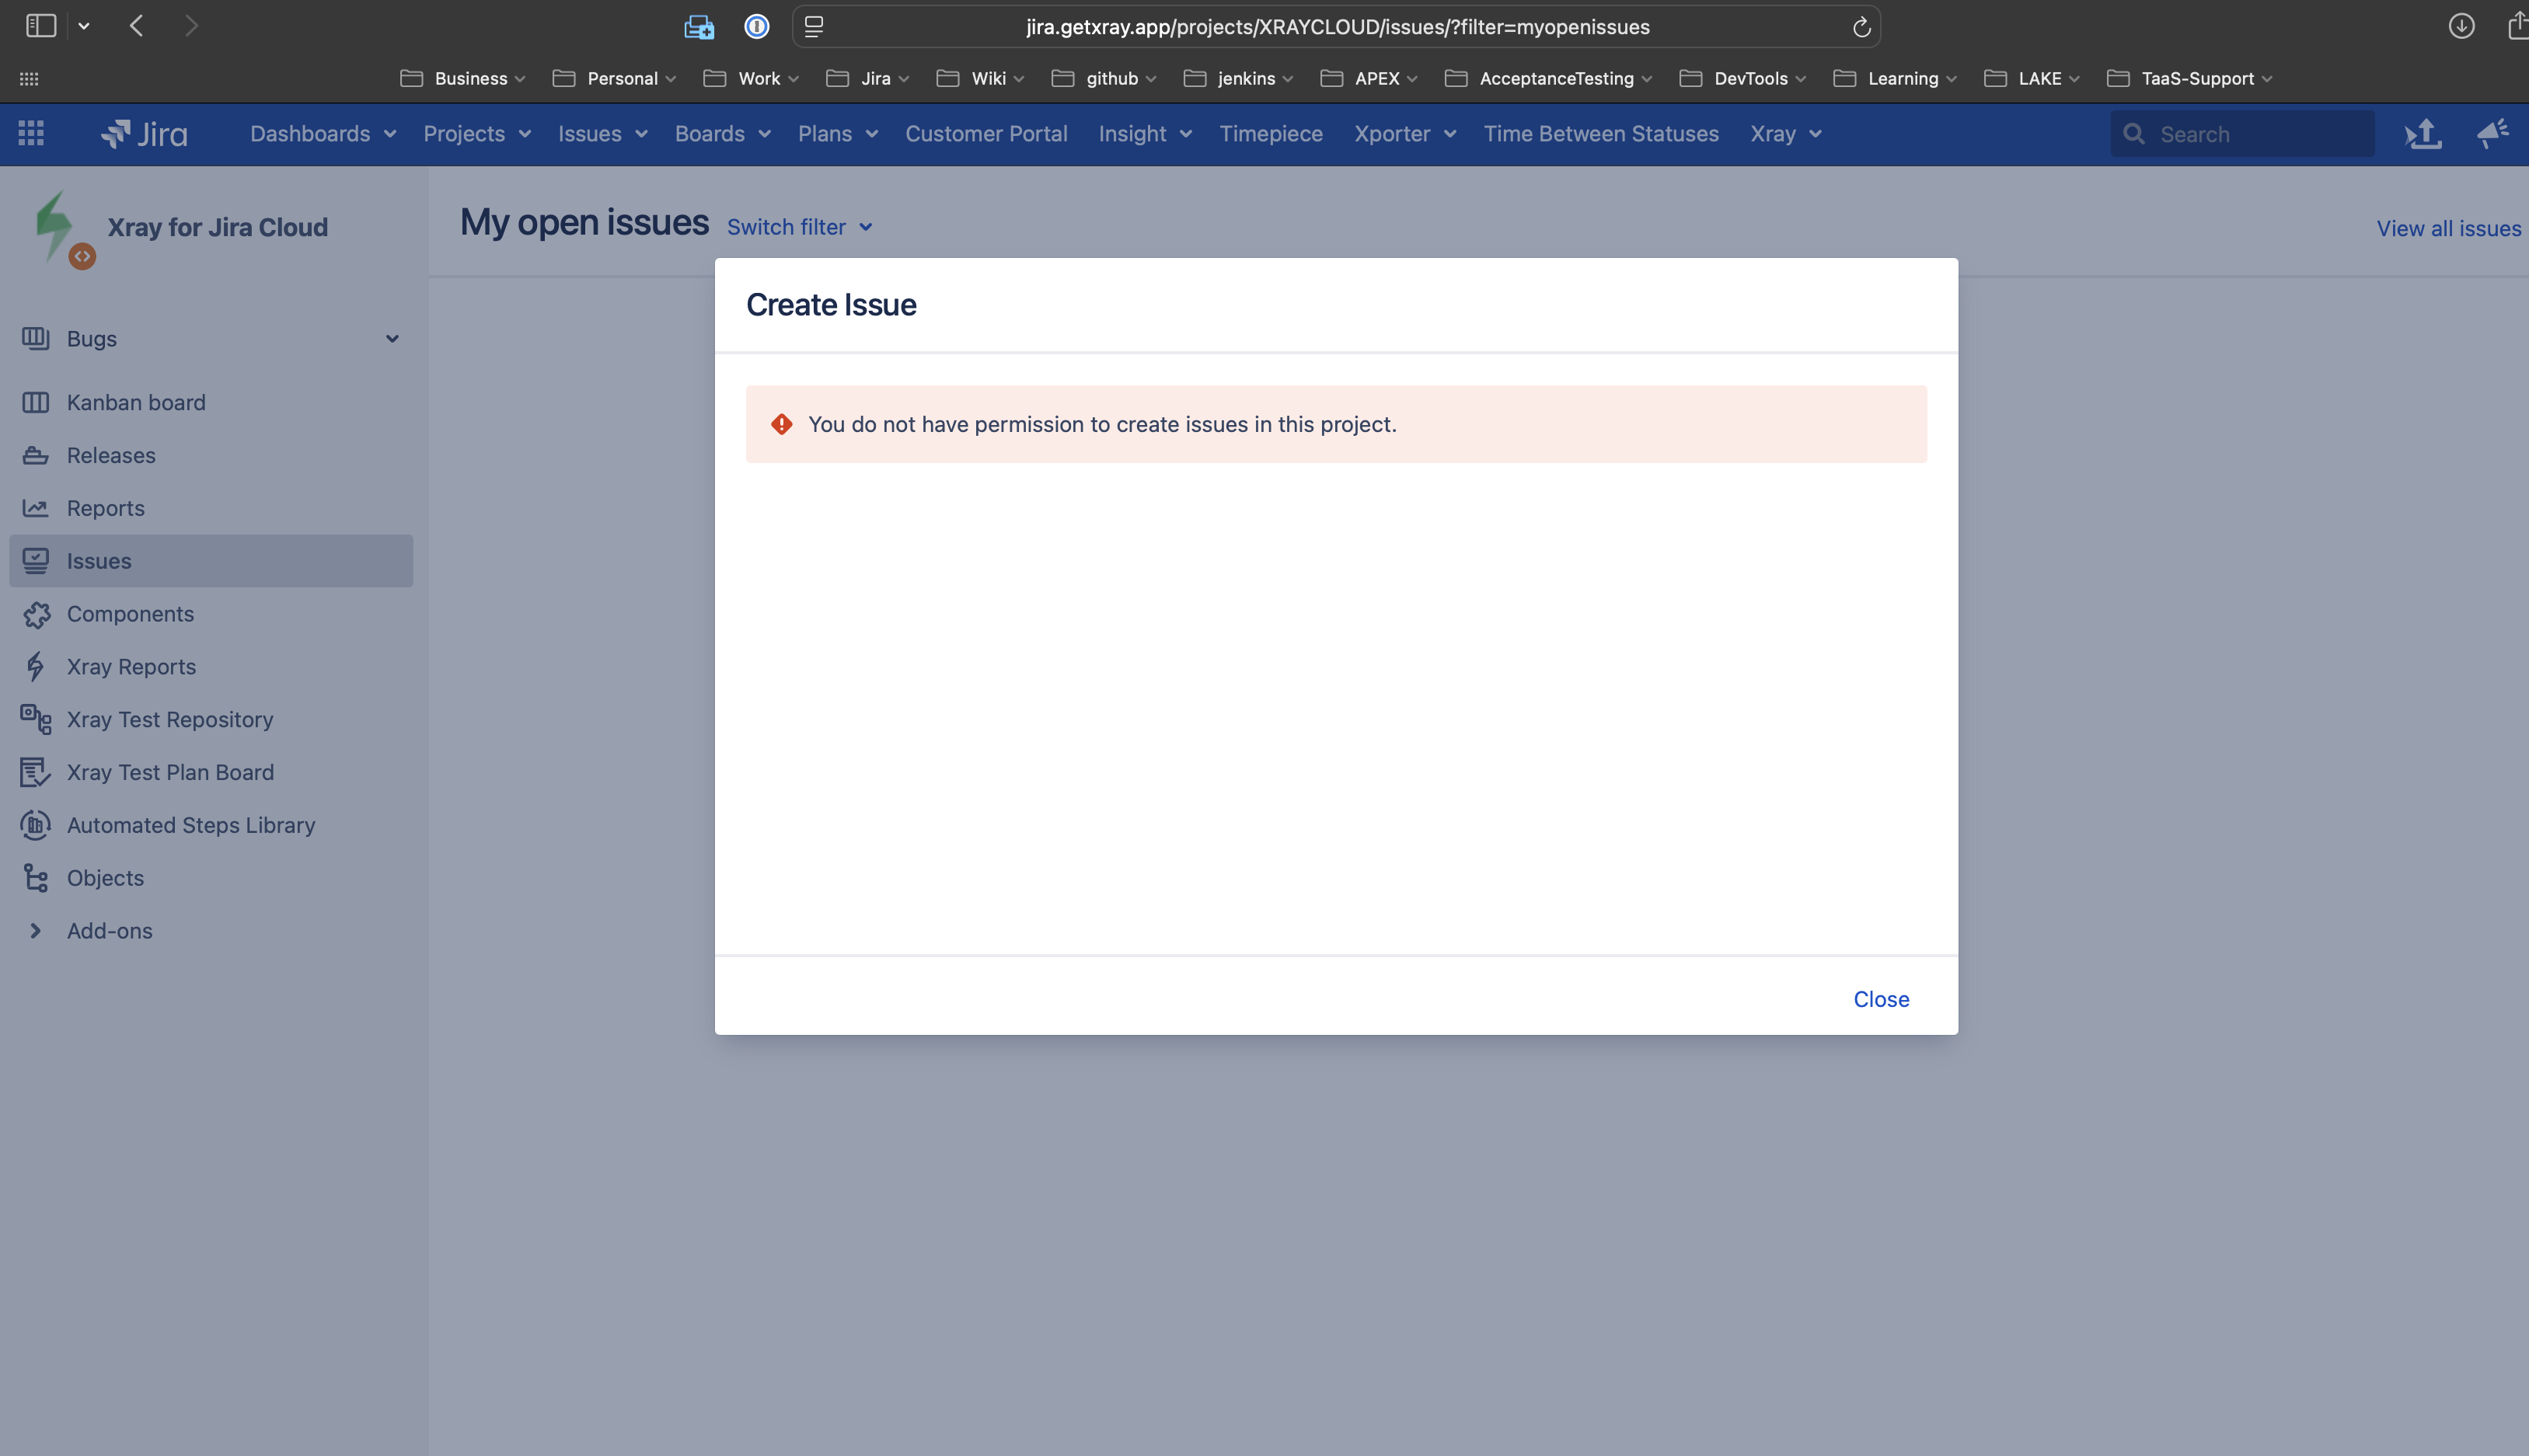Open the jenkins bookmarks folder

point(1238,78)
